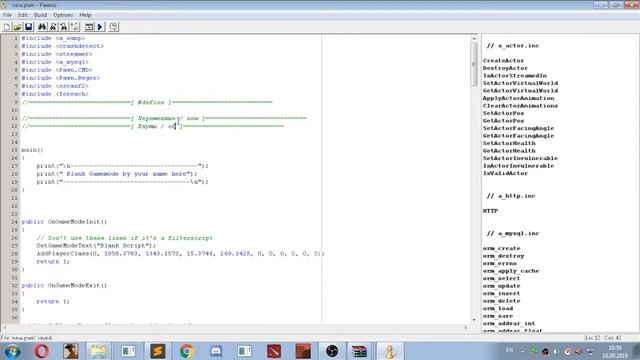Open Google Chrome from the taskbar
Image resolution: width=640 pixels, height=360 pixels.
coord(187,351)
